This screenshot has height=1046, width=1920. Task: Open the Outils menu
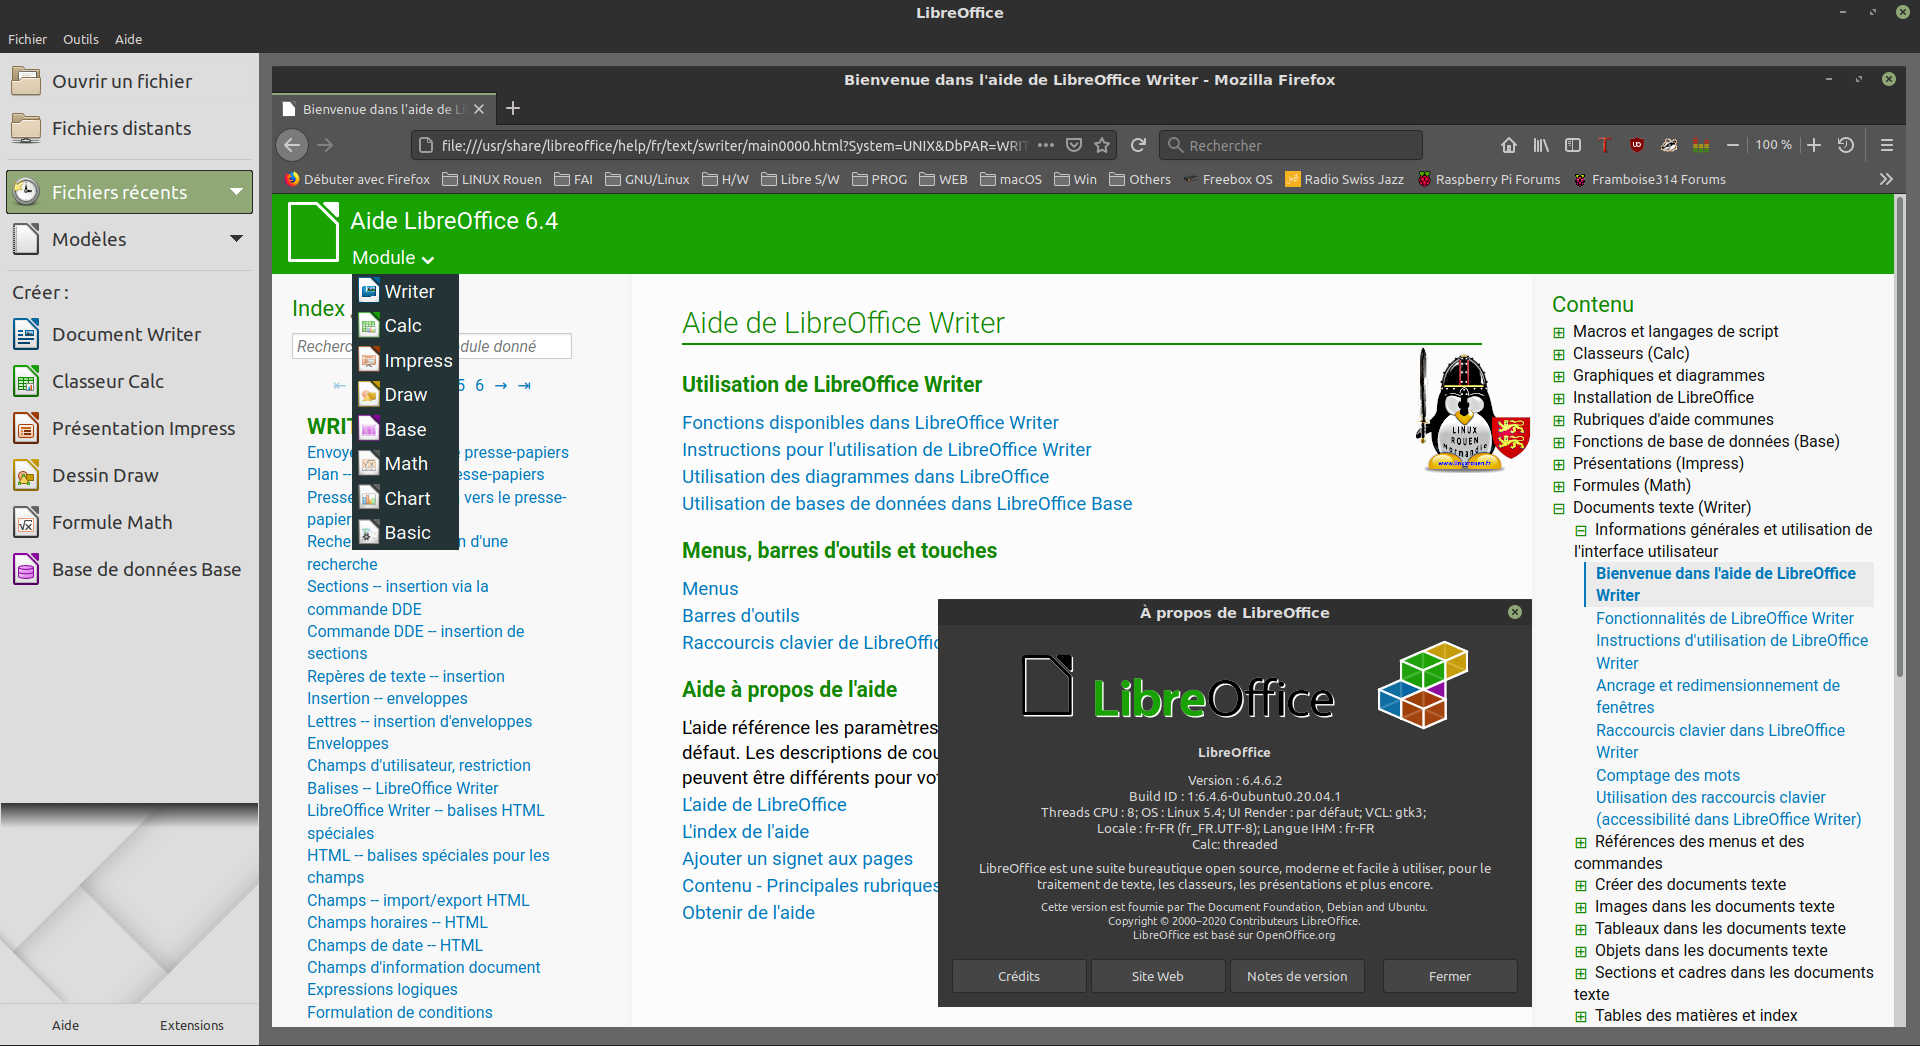pos(80,39)
